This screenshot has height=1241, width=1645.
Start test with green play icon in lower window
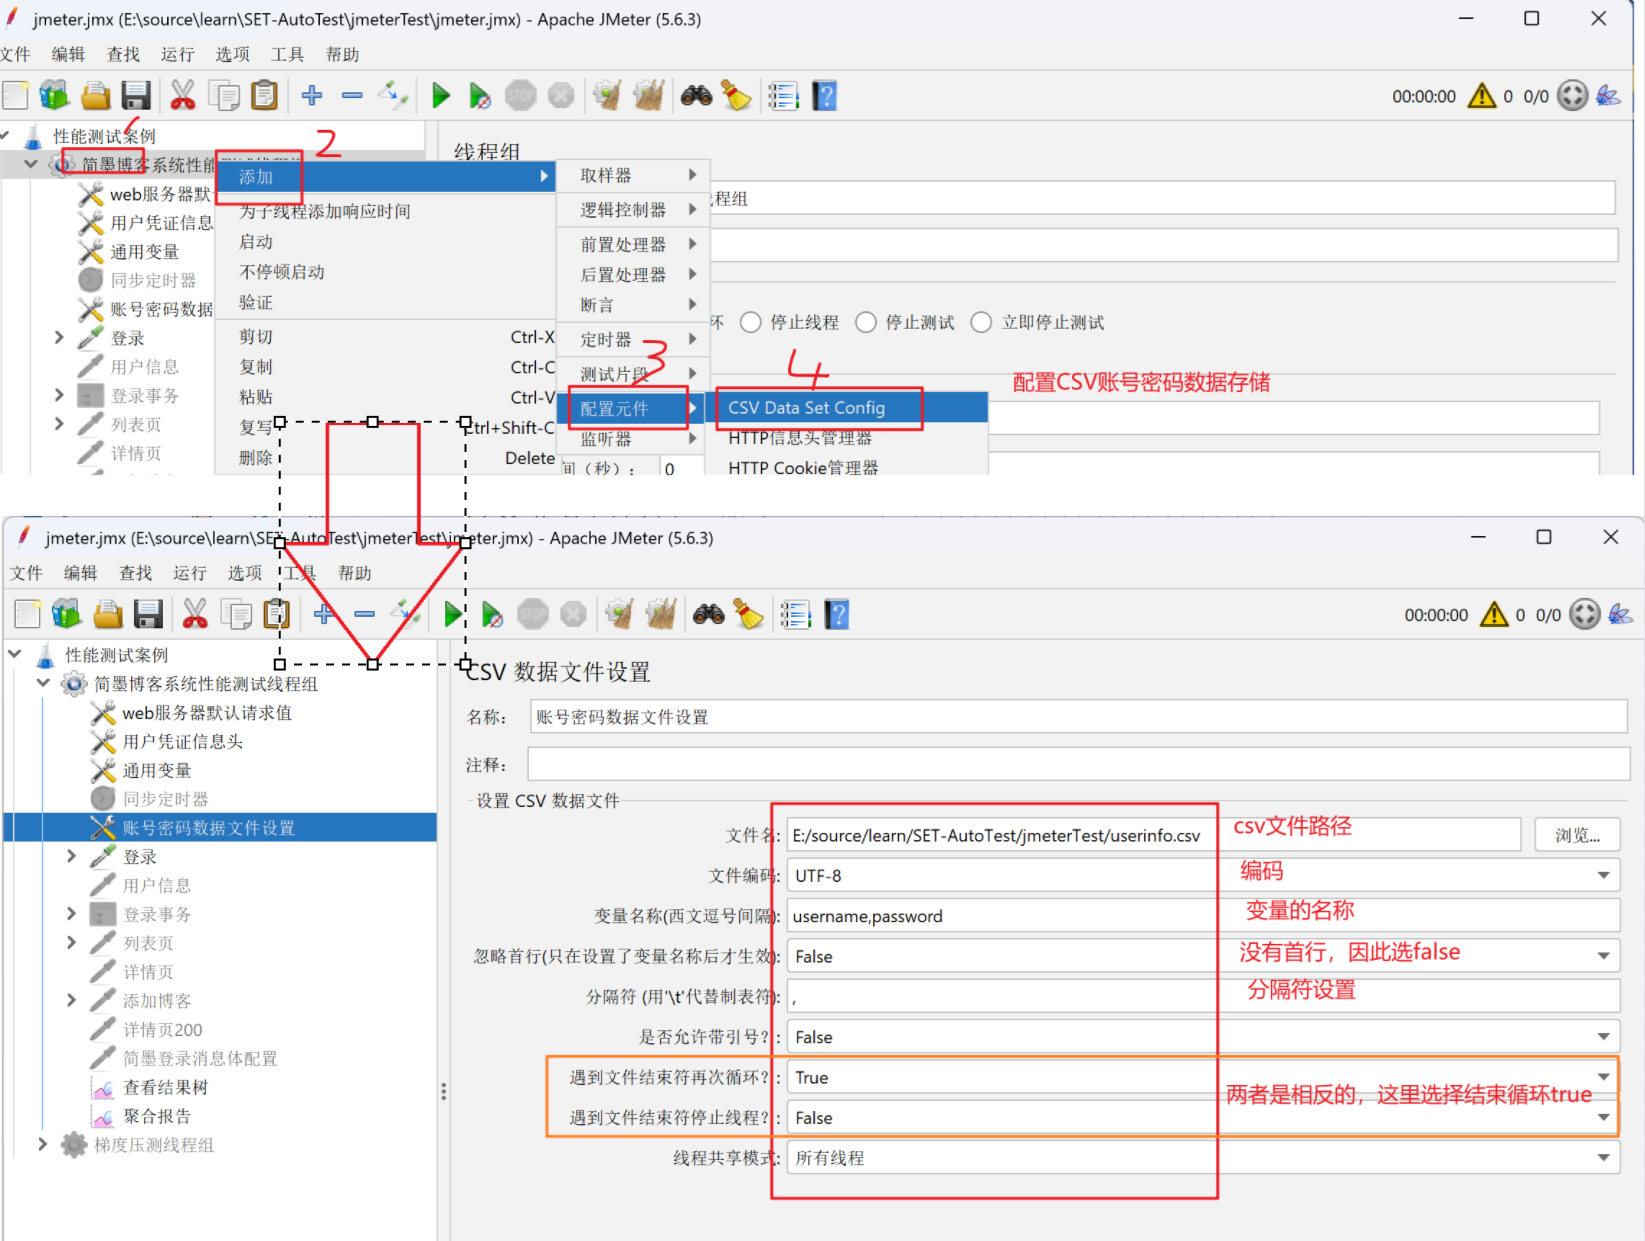pos(453,614)
